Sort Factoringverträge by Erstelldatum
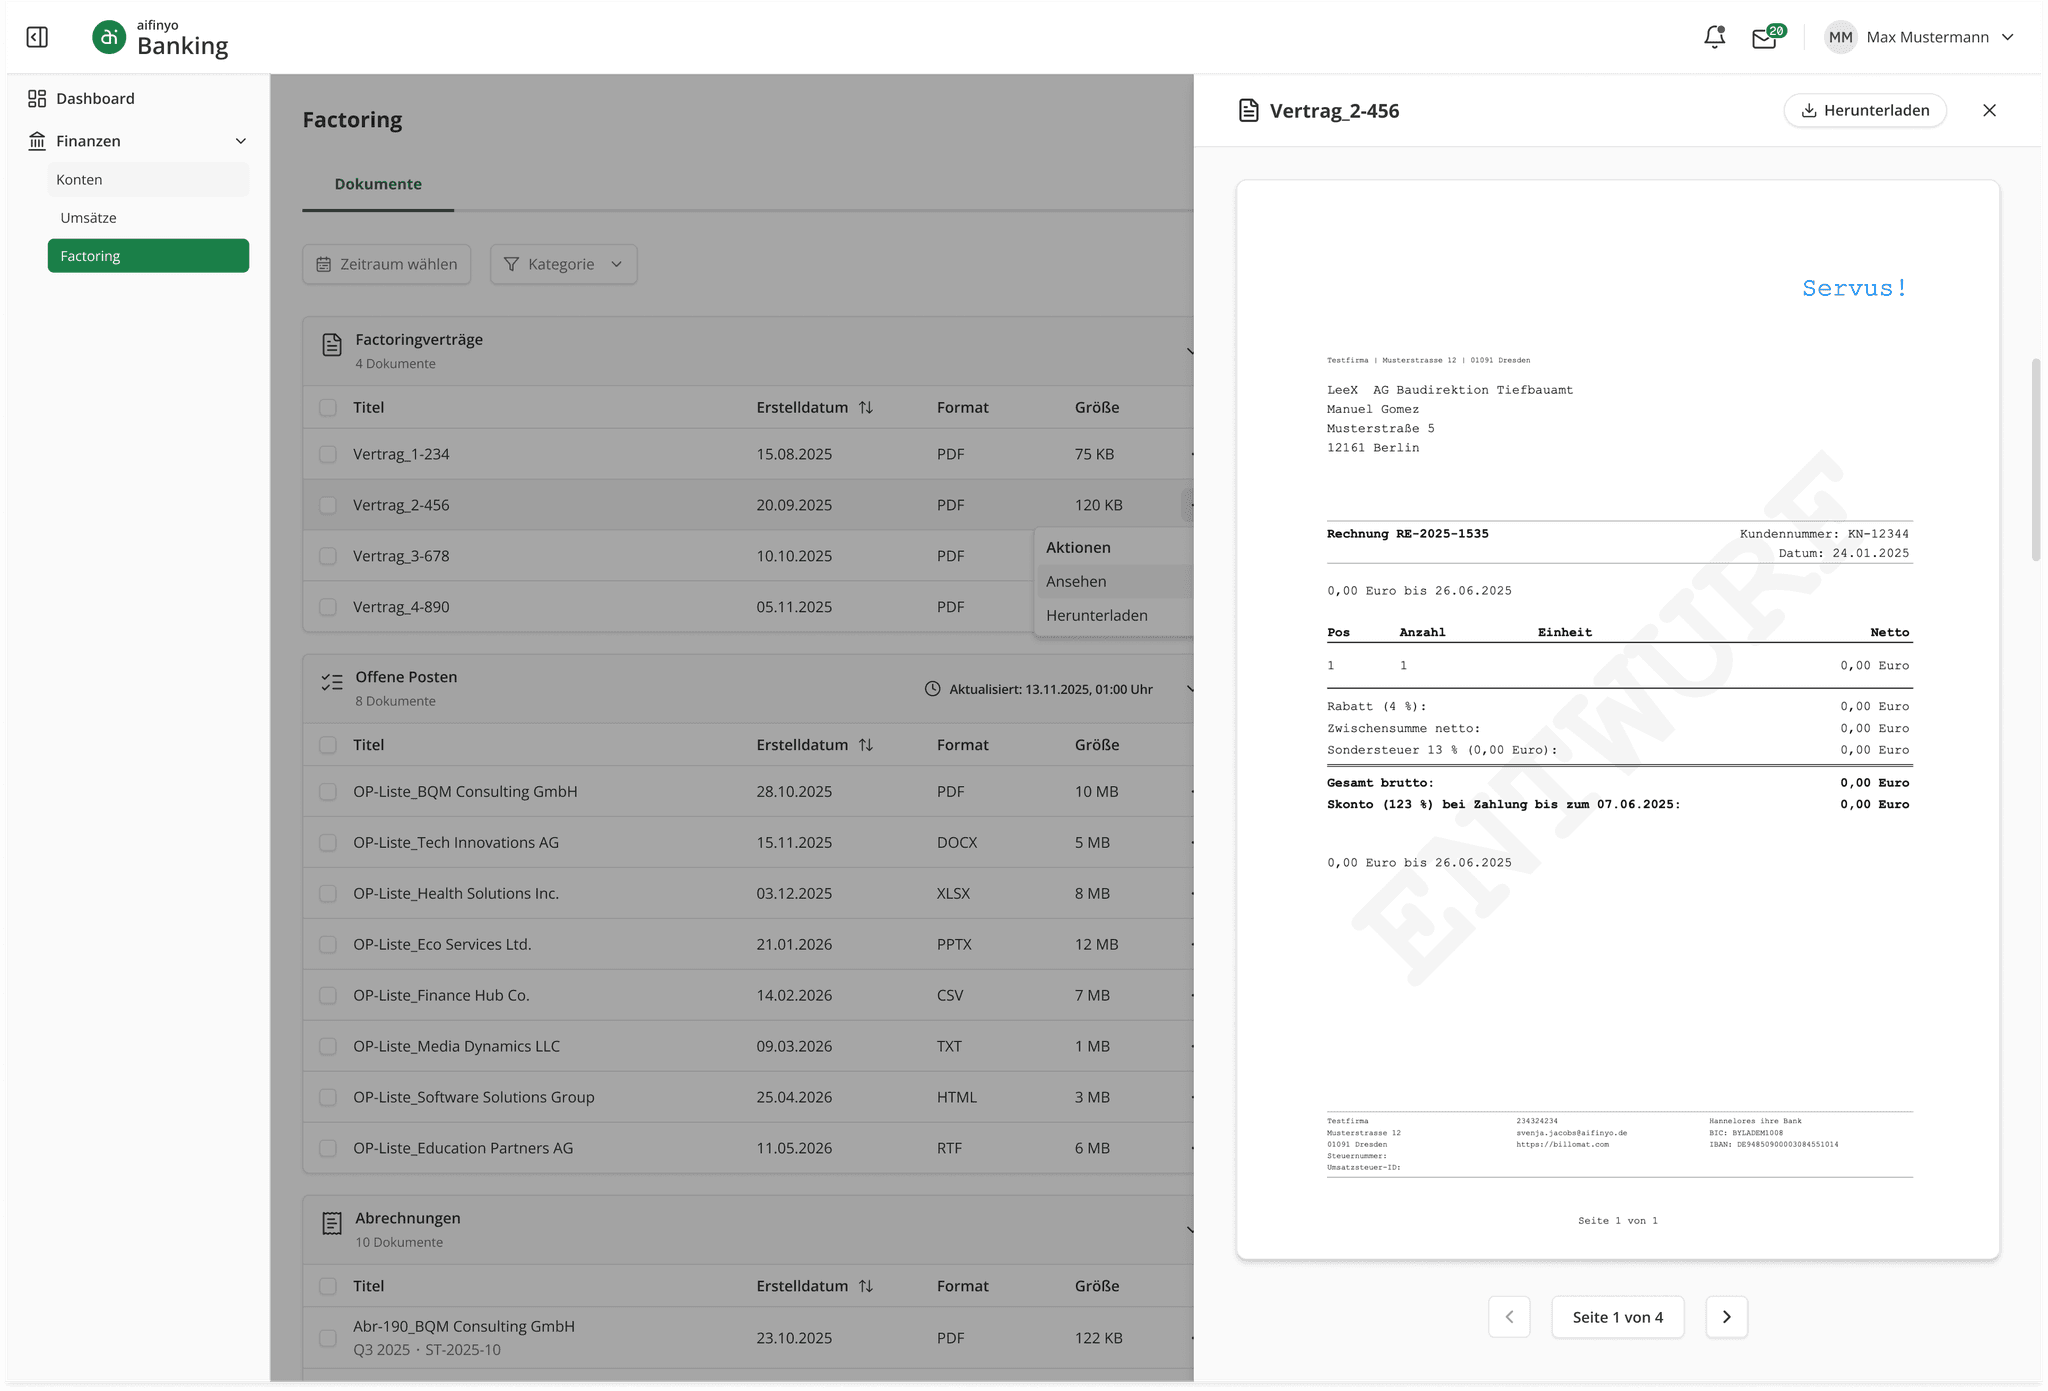 [866, 407]
